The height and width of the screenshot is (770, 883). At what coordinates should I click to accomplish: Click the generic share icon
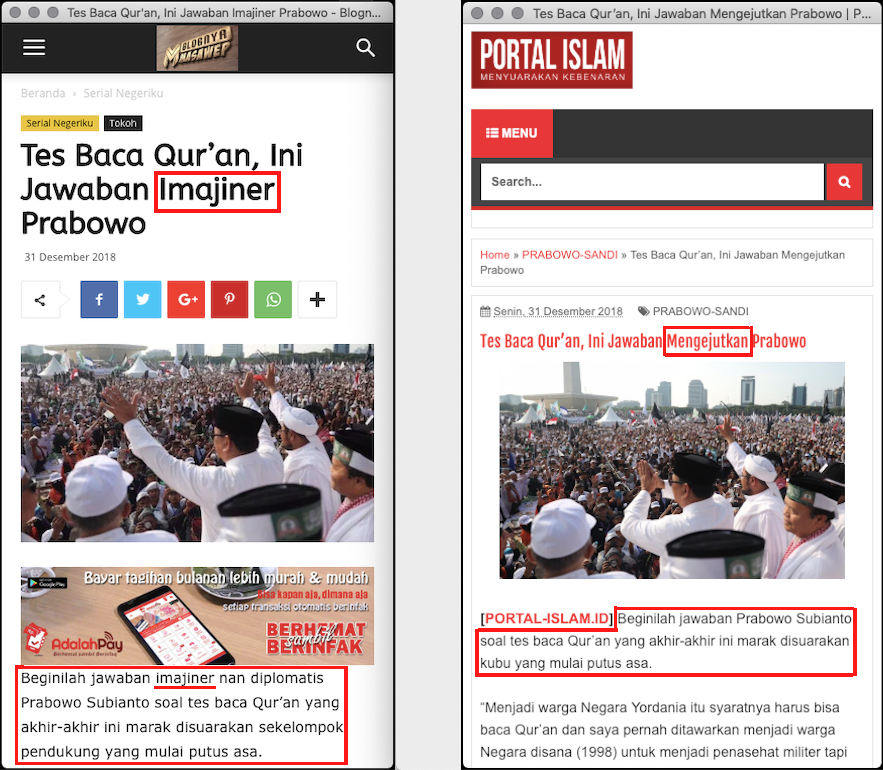coord(40,300)
